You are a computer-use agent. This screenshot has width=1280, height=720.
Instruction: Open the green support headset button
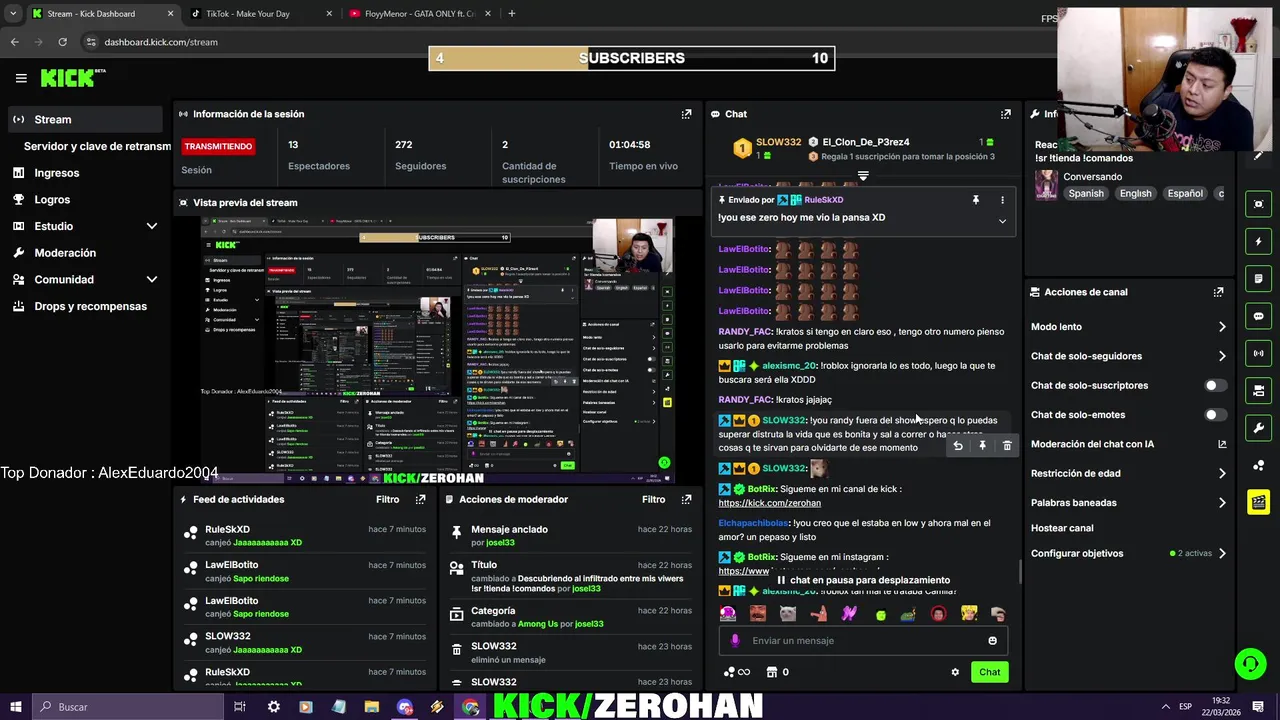1249,663
